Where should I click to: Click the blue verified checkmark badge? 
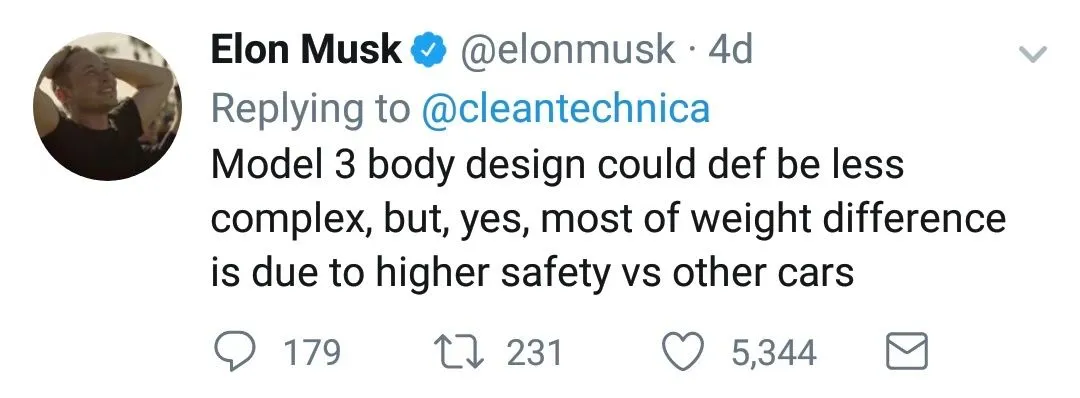point(428,52)
